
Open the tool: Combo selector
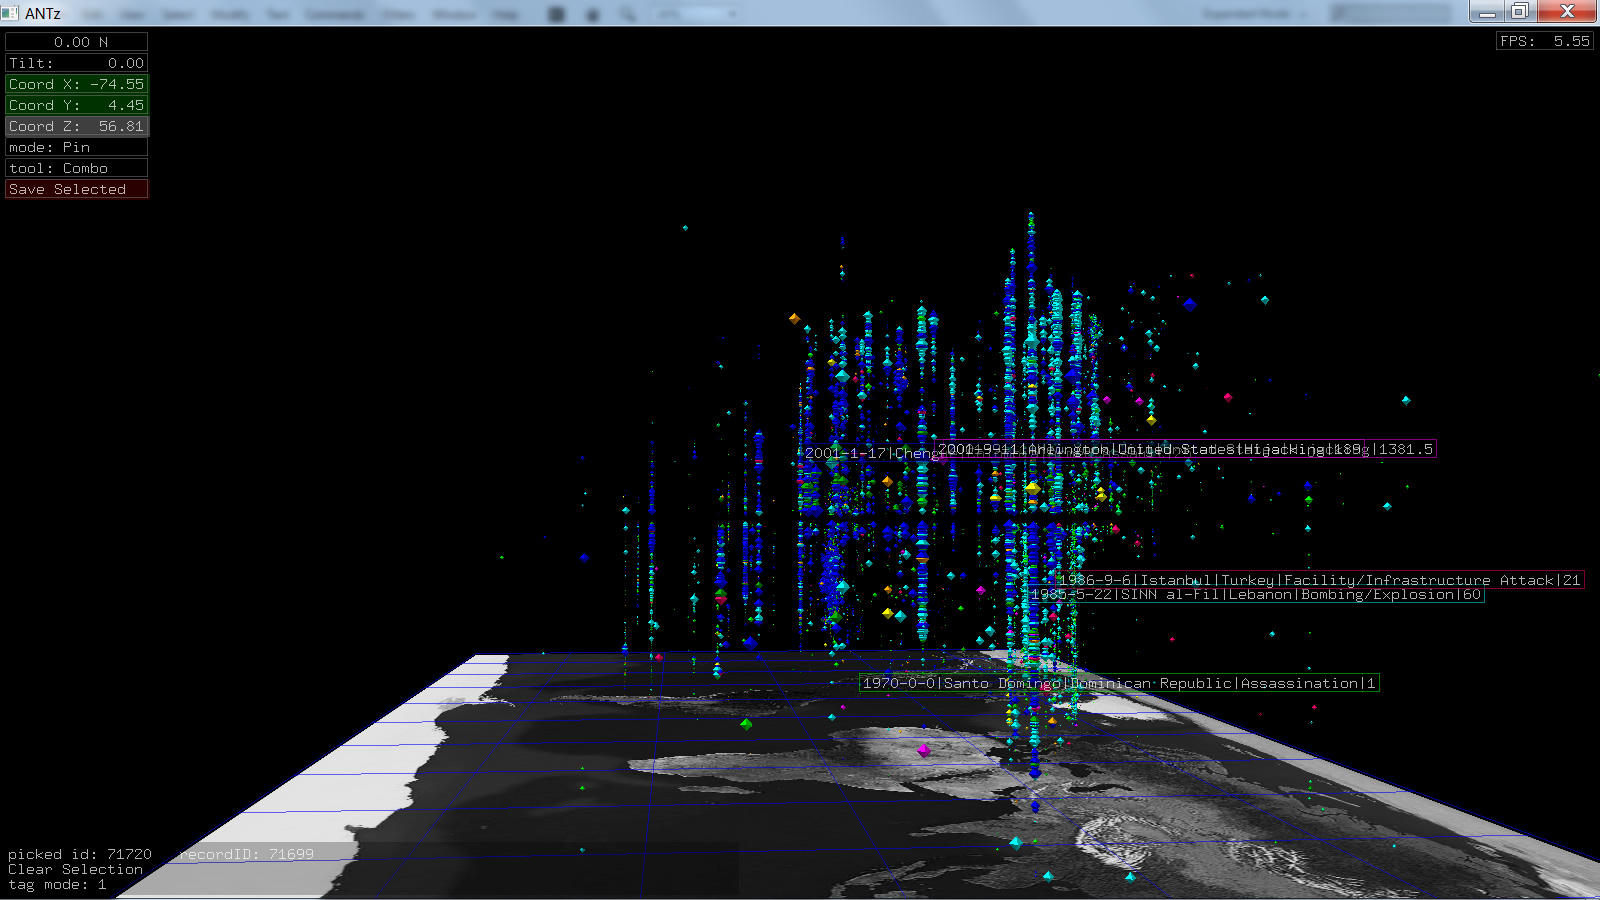coord(76,168)
